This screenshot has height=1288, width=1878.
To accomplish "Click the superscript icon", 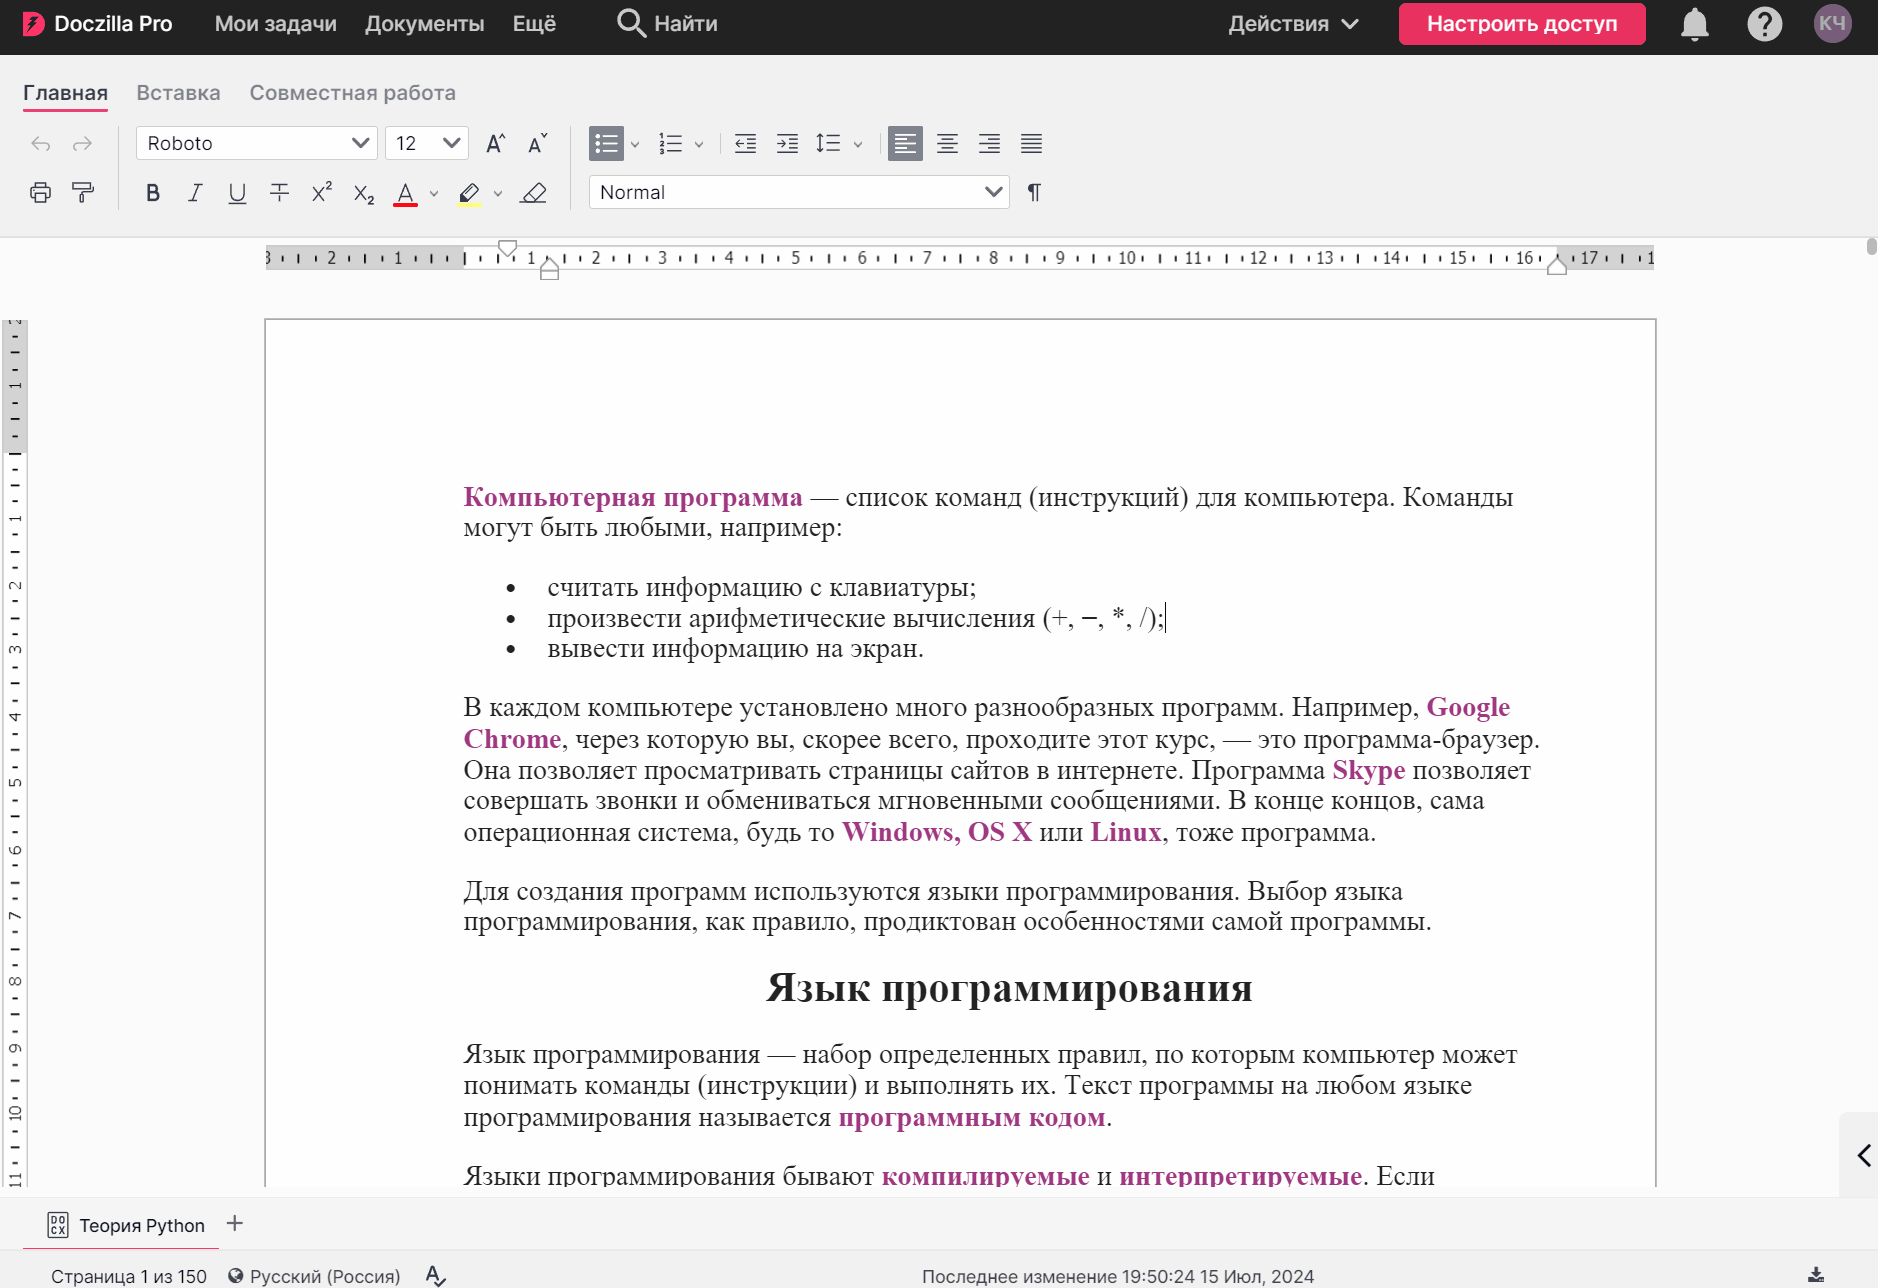I will click(x=321, y=193).
